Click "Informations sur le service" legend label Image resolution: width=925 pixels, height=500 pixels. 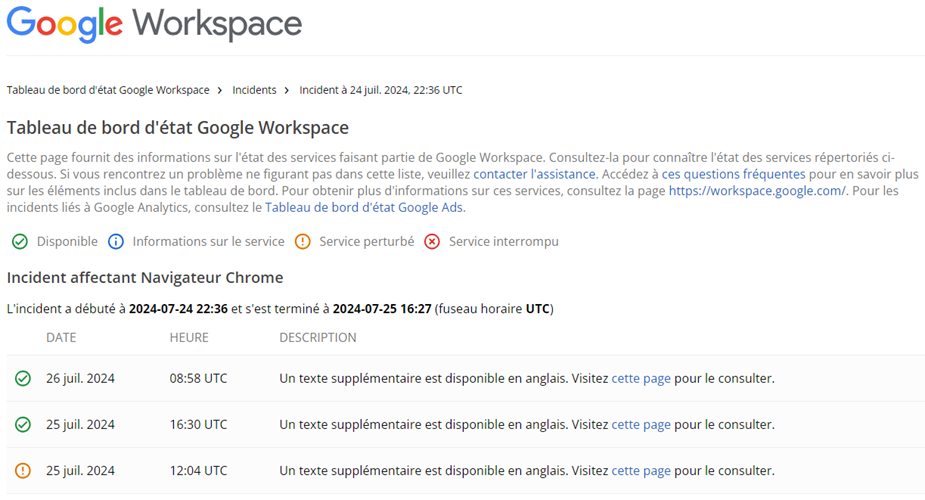pos(208,242)
